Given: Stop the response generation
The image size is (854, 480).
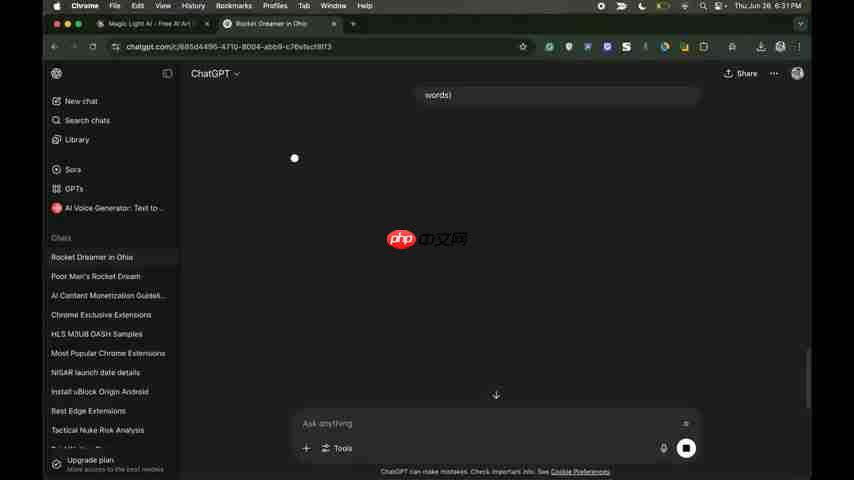Looking at the screenshot, I should click(x=686, y=448).
